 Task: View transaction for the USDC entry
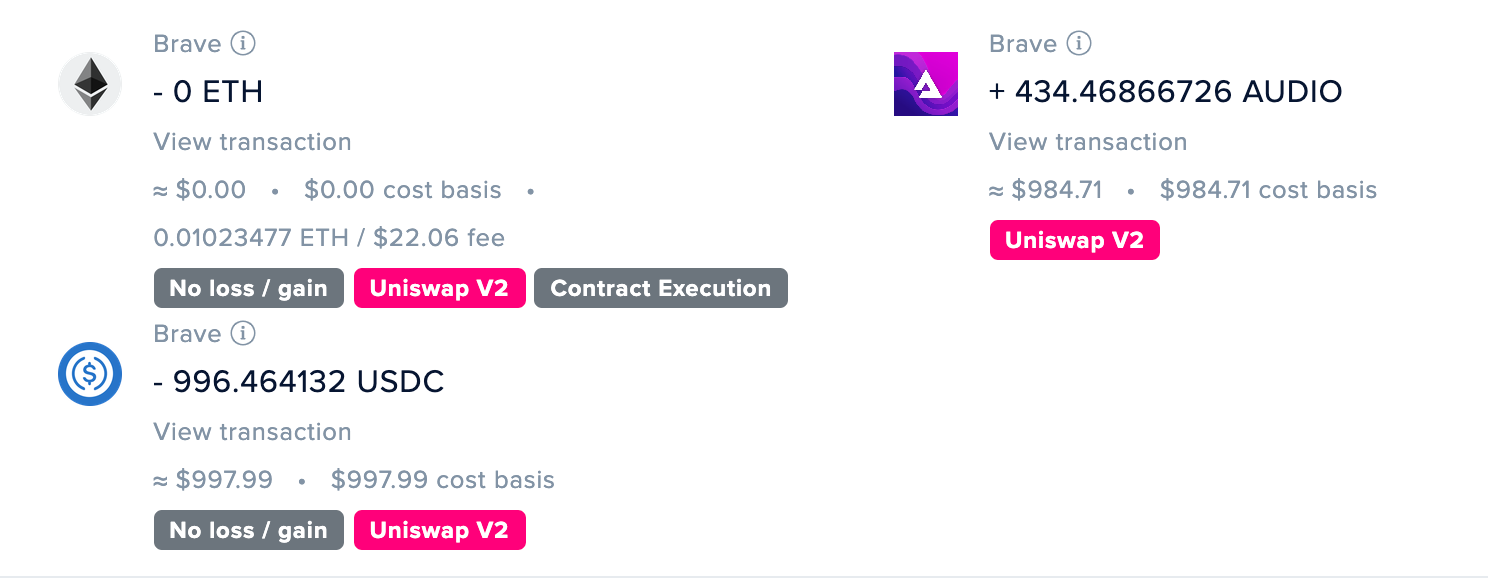click(x=253, y=432)
